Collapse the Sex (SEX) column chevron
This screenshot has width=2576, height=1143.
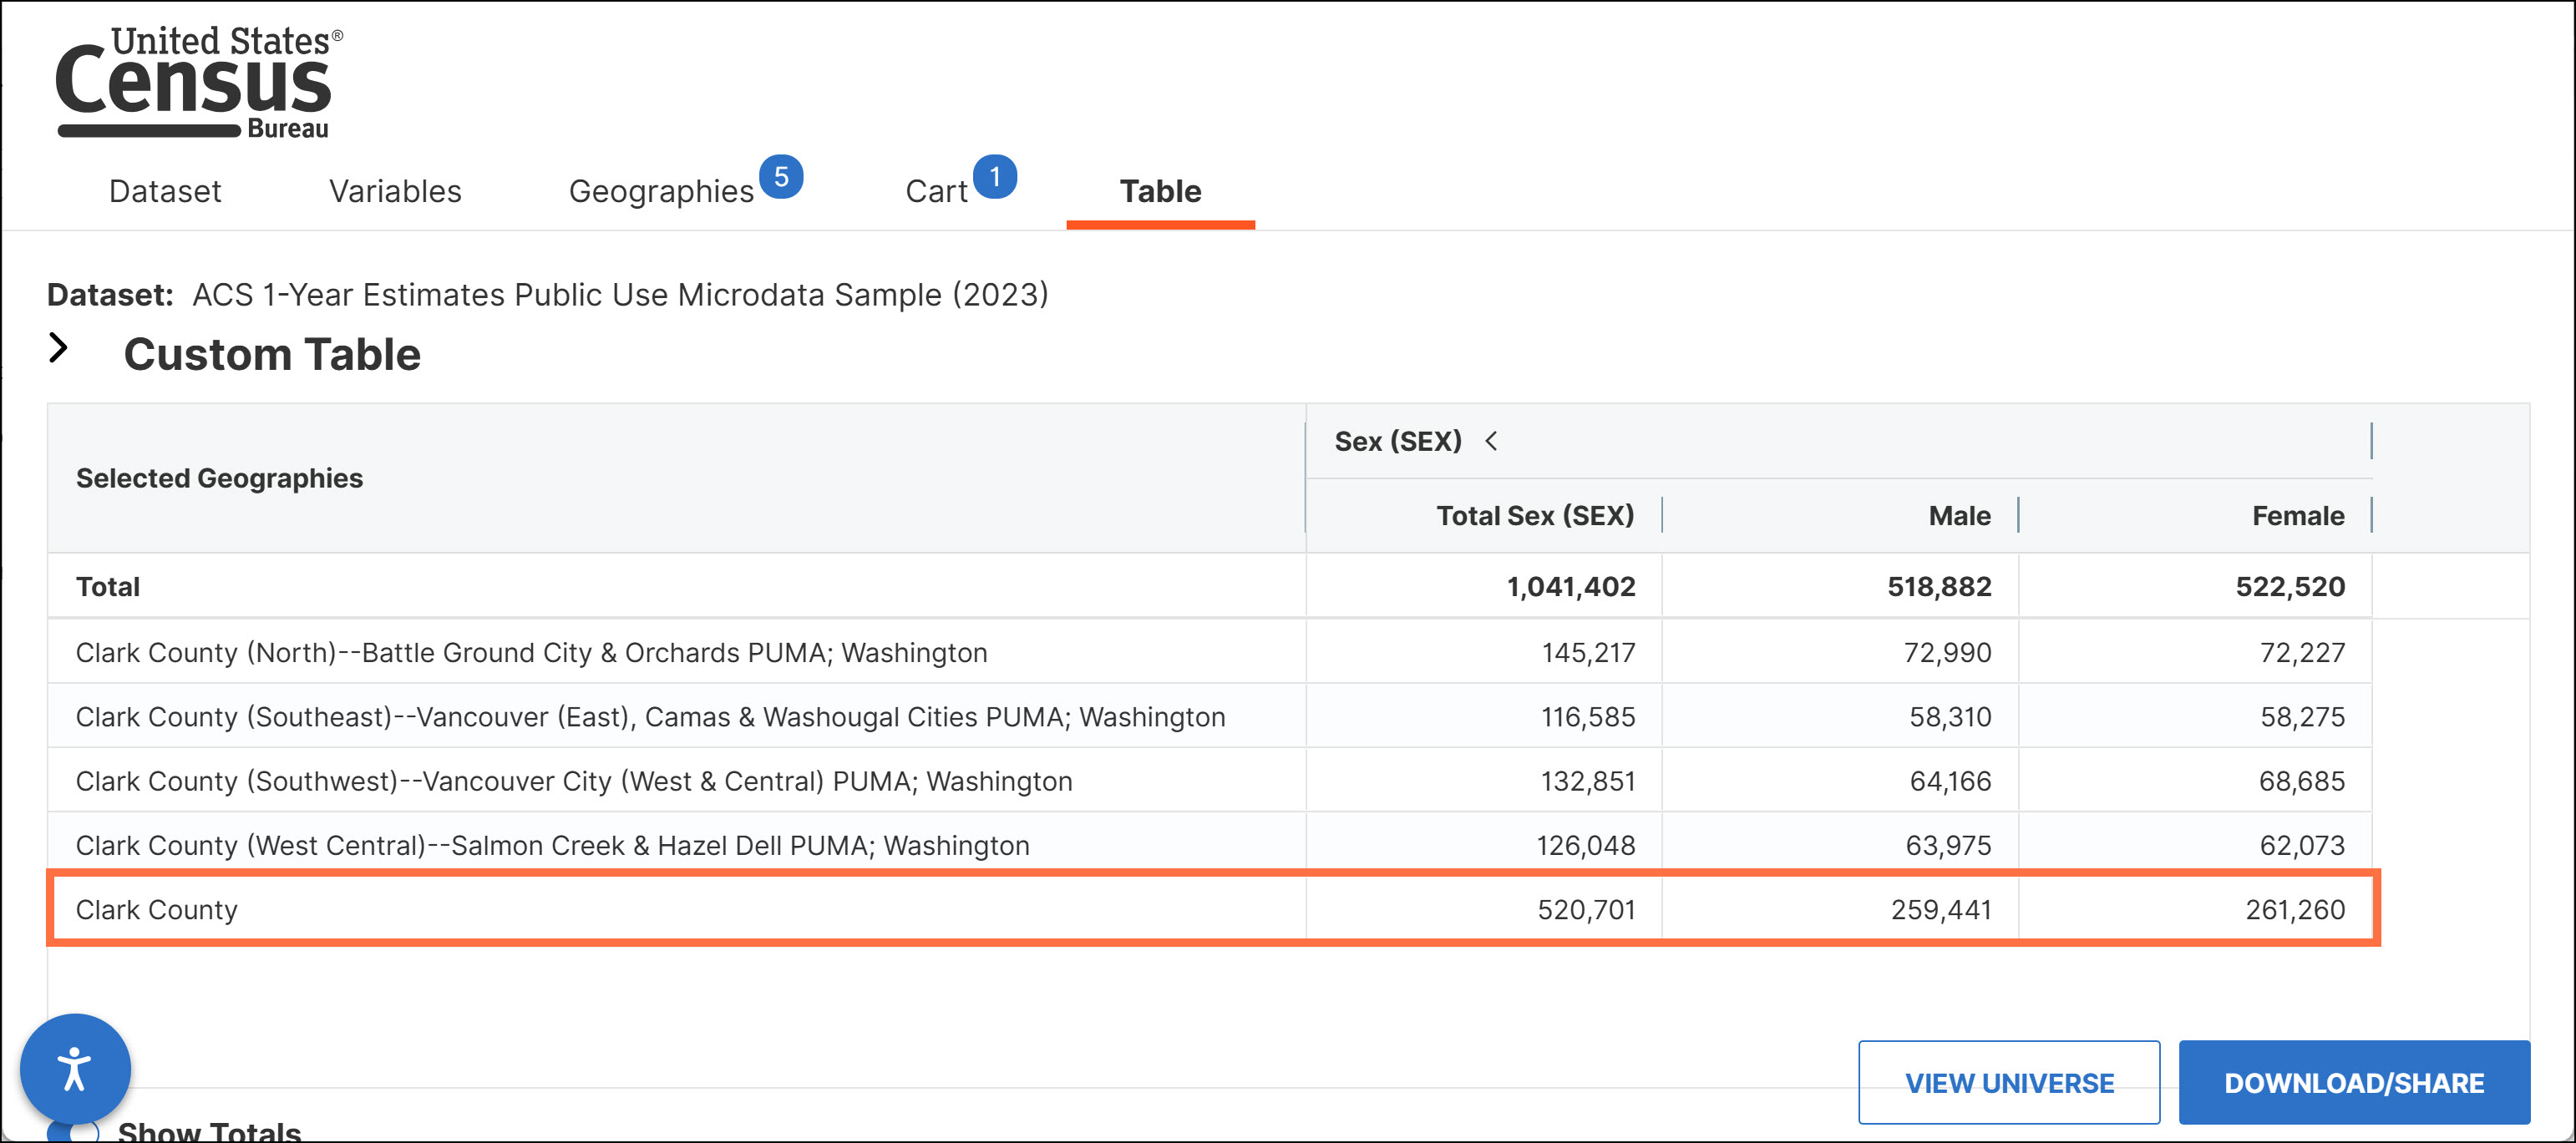pyautogui.click(x=1491, y=441)
